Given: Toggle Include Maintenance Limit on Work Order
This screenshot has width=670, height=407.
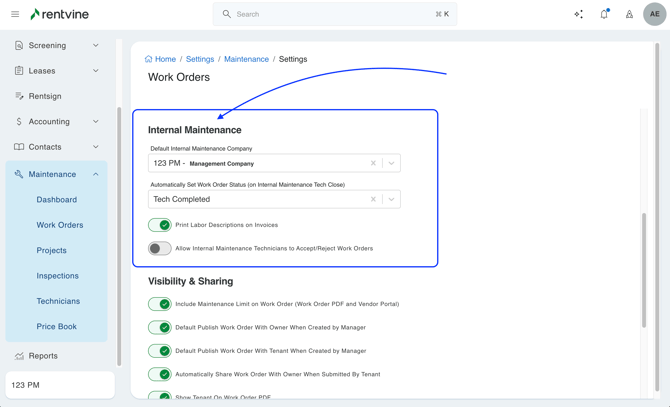Looking at the screenshot, I should [x=160, y=304].
